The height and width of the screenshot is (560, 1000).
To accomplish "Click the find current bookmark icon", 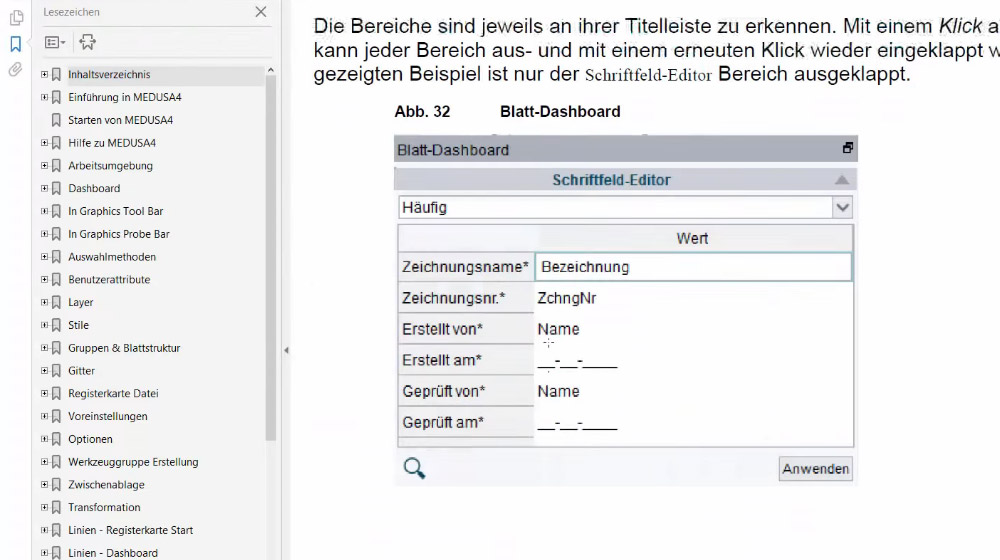I will point(87,42).
